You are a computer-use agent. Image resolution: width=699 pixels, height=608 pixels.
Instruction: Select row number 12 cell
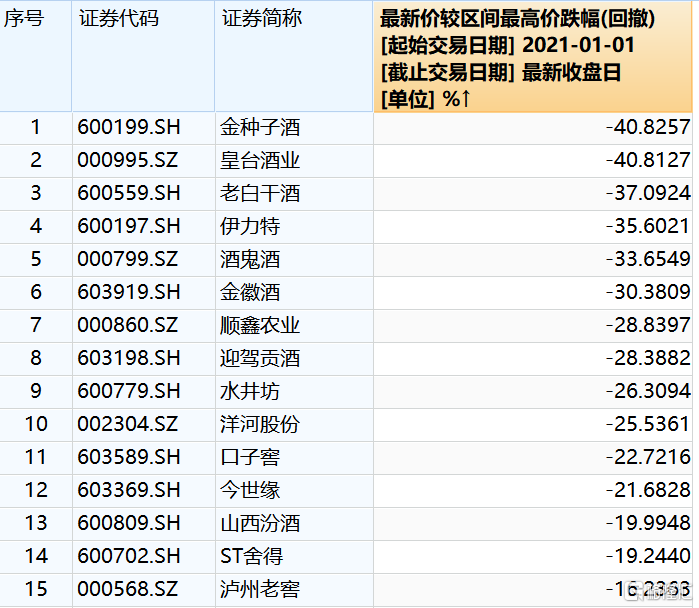[x=36, y=490]
